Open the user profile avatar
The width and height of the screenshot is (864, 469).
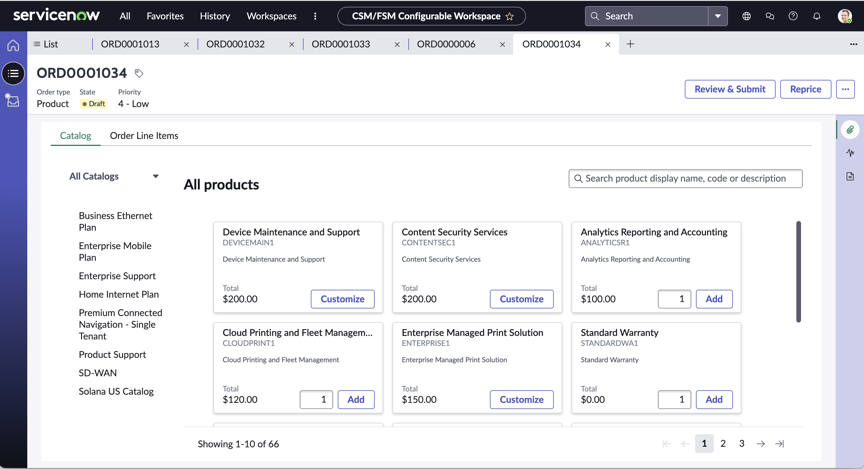click(845, 16)
